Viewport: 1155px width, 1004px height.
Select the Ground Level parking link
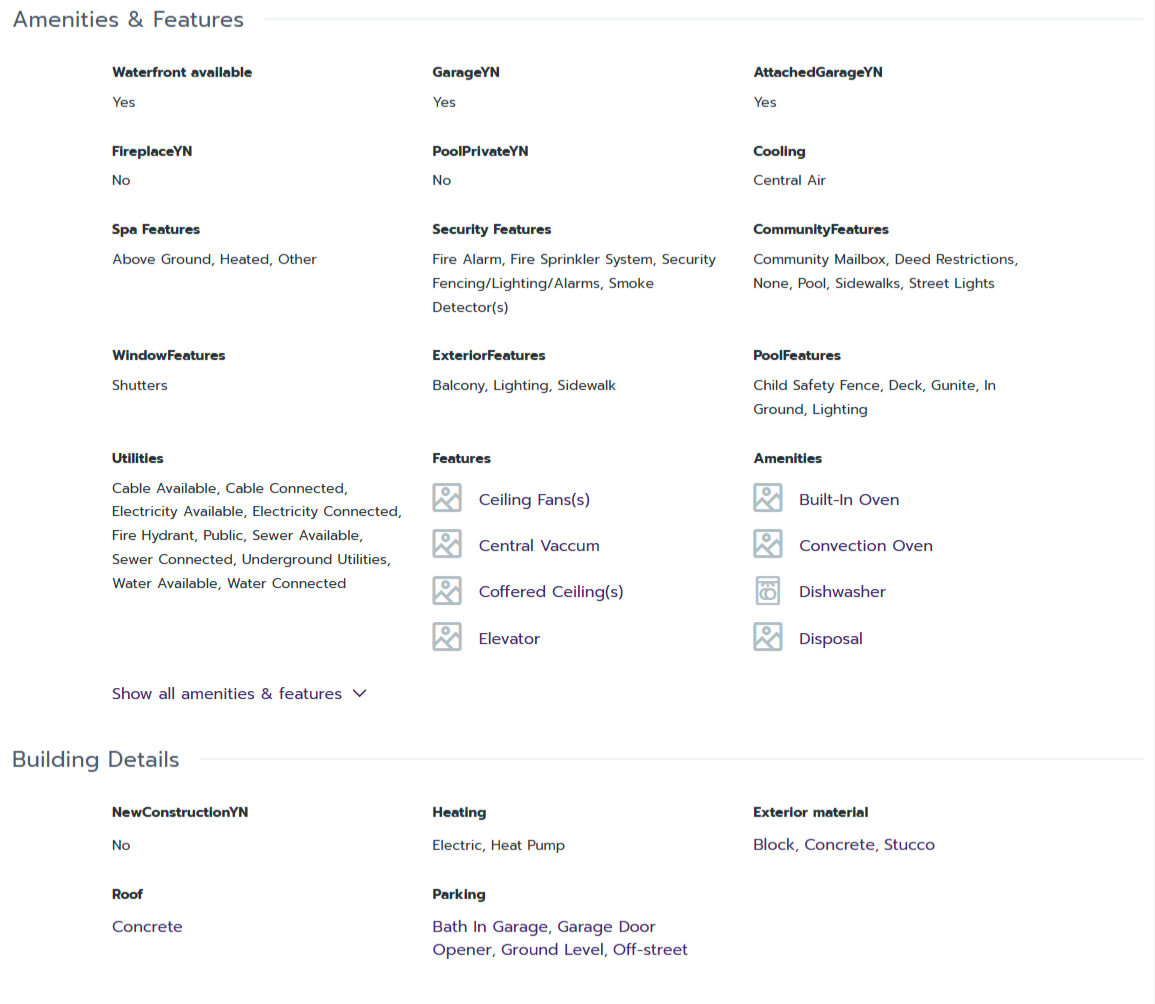click(x=553, y=950)
